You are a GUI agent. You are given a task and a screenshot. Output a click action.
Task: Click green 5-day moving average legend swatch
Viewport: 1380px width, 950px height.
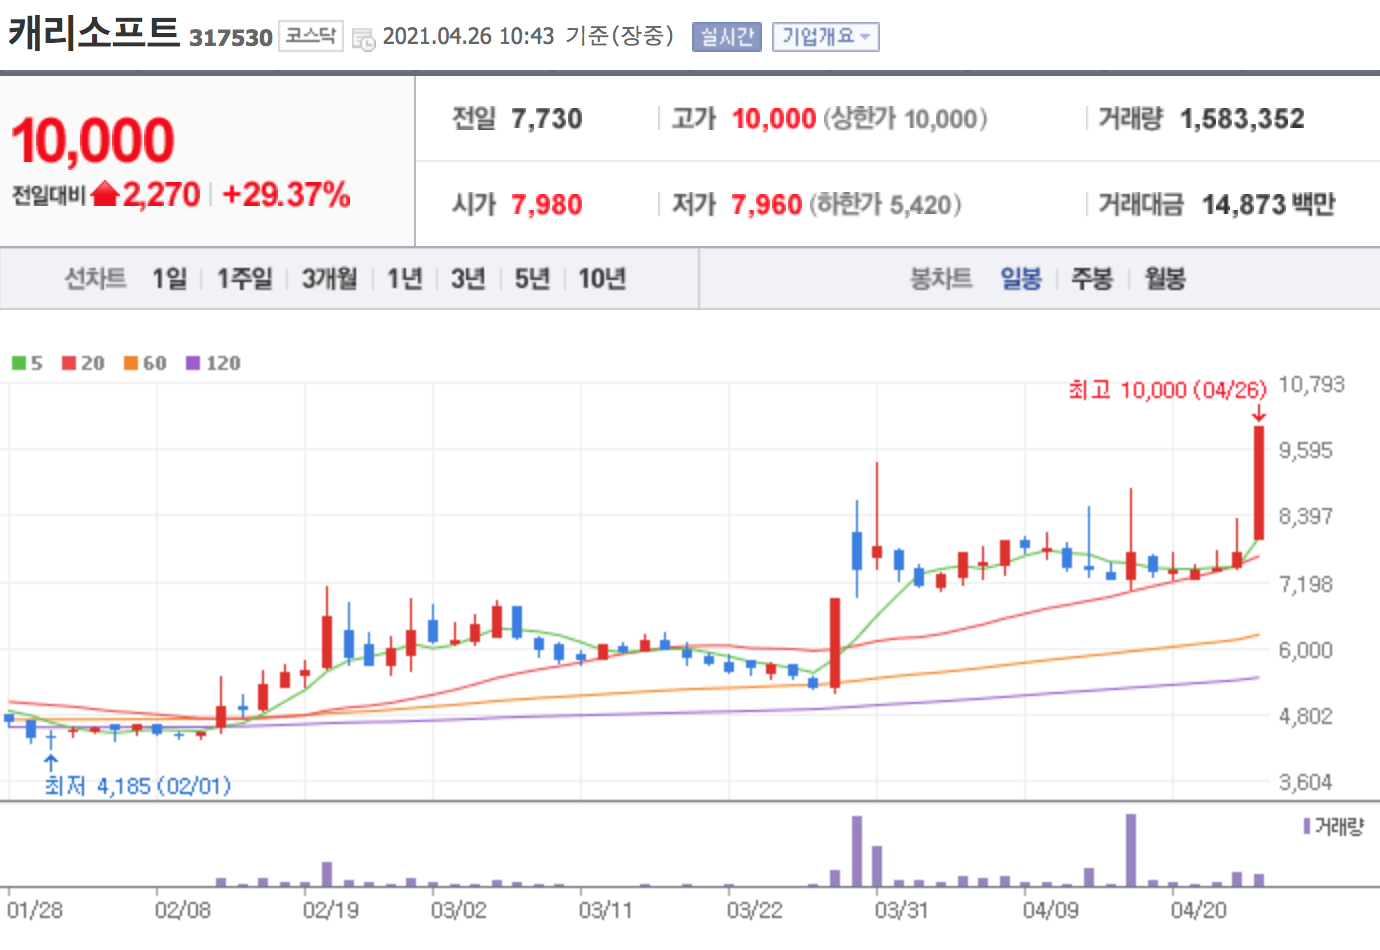pos(19,363)
